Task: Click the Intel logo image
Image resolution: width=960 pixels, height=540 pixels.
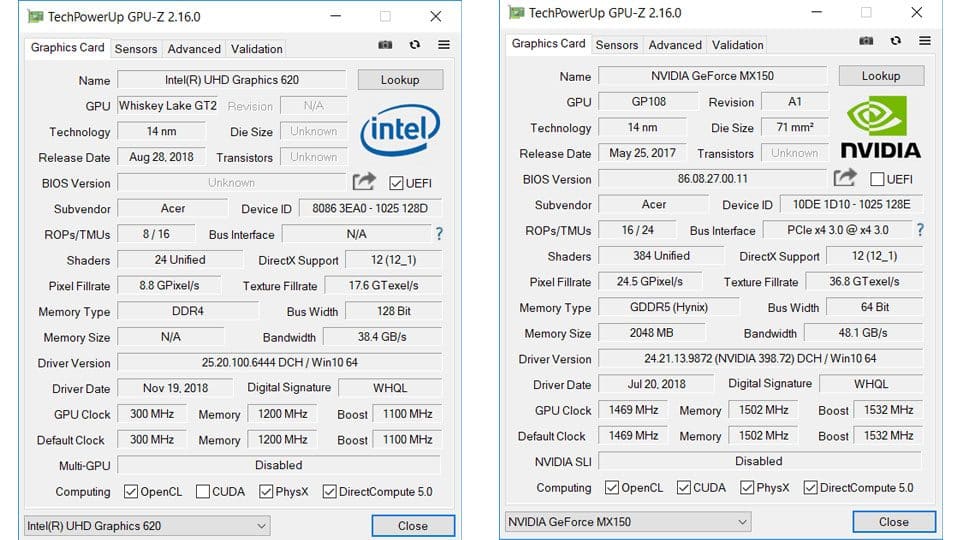Action: pos(400,129)
